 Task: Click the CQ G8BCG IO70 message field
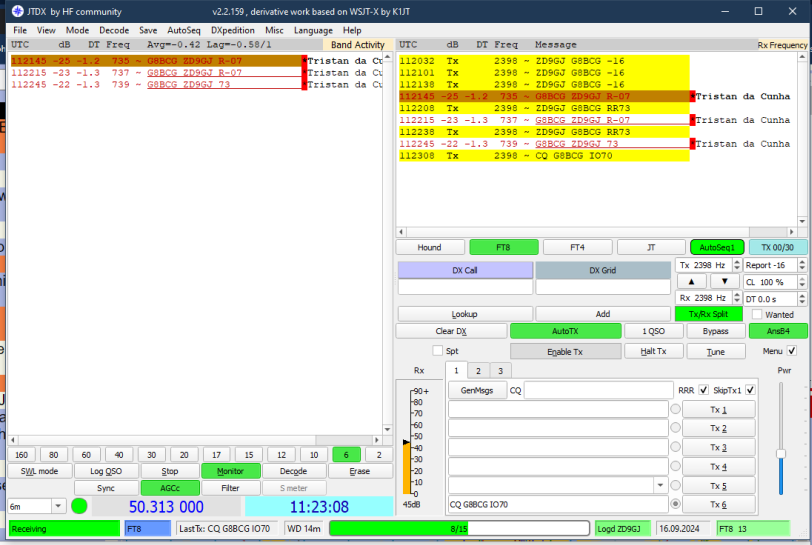tap(558, 504)
